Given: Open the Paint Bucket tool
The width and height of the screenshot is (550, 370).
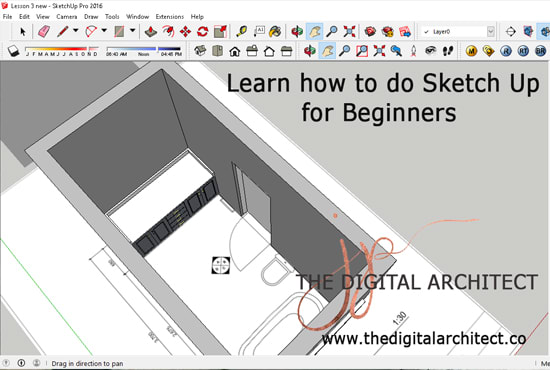Looking at the screenshot, I should pos(275,32).
